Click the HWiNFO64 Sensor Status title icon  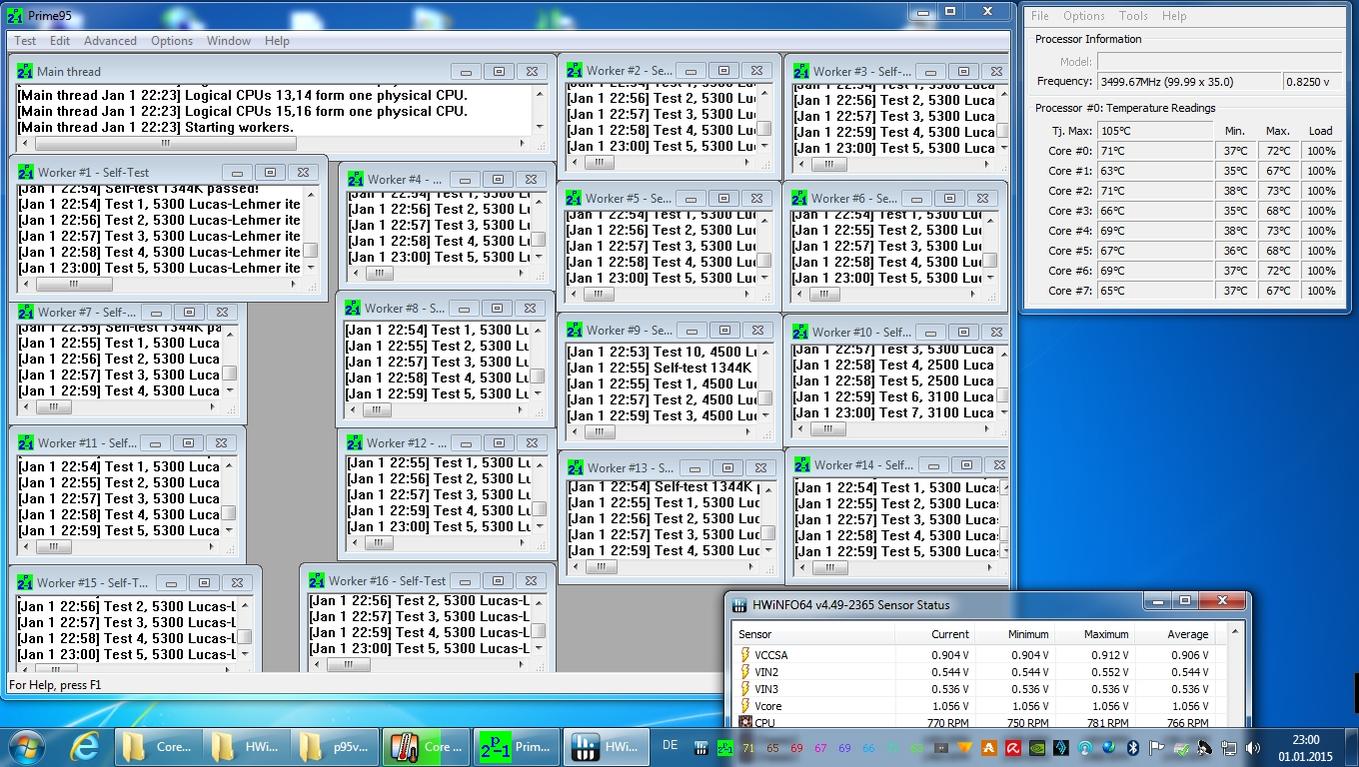pos(739,605)
